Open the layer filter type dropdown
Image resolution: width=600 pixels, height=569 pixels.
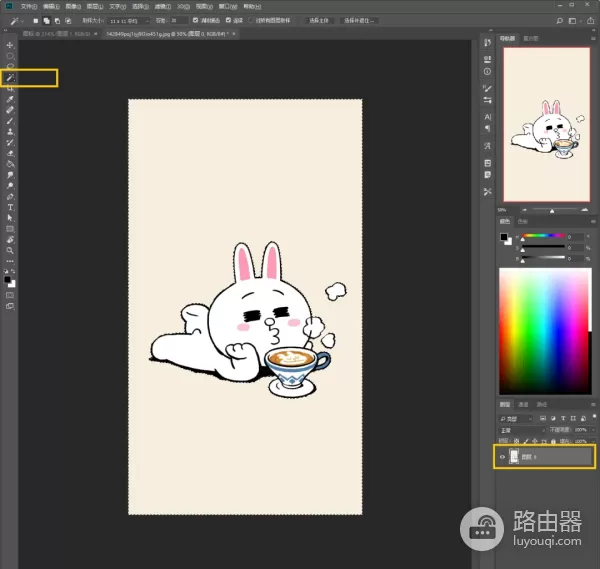(x=516, y=416)
